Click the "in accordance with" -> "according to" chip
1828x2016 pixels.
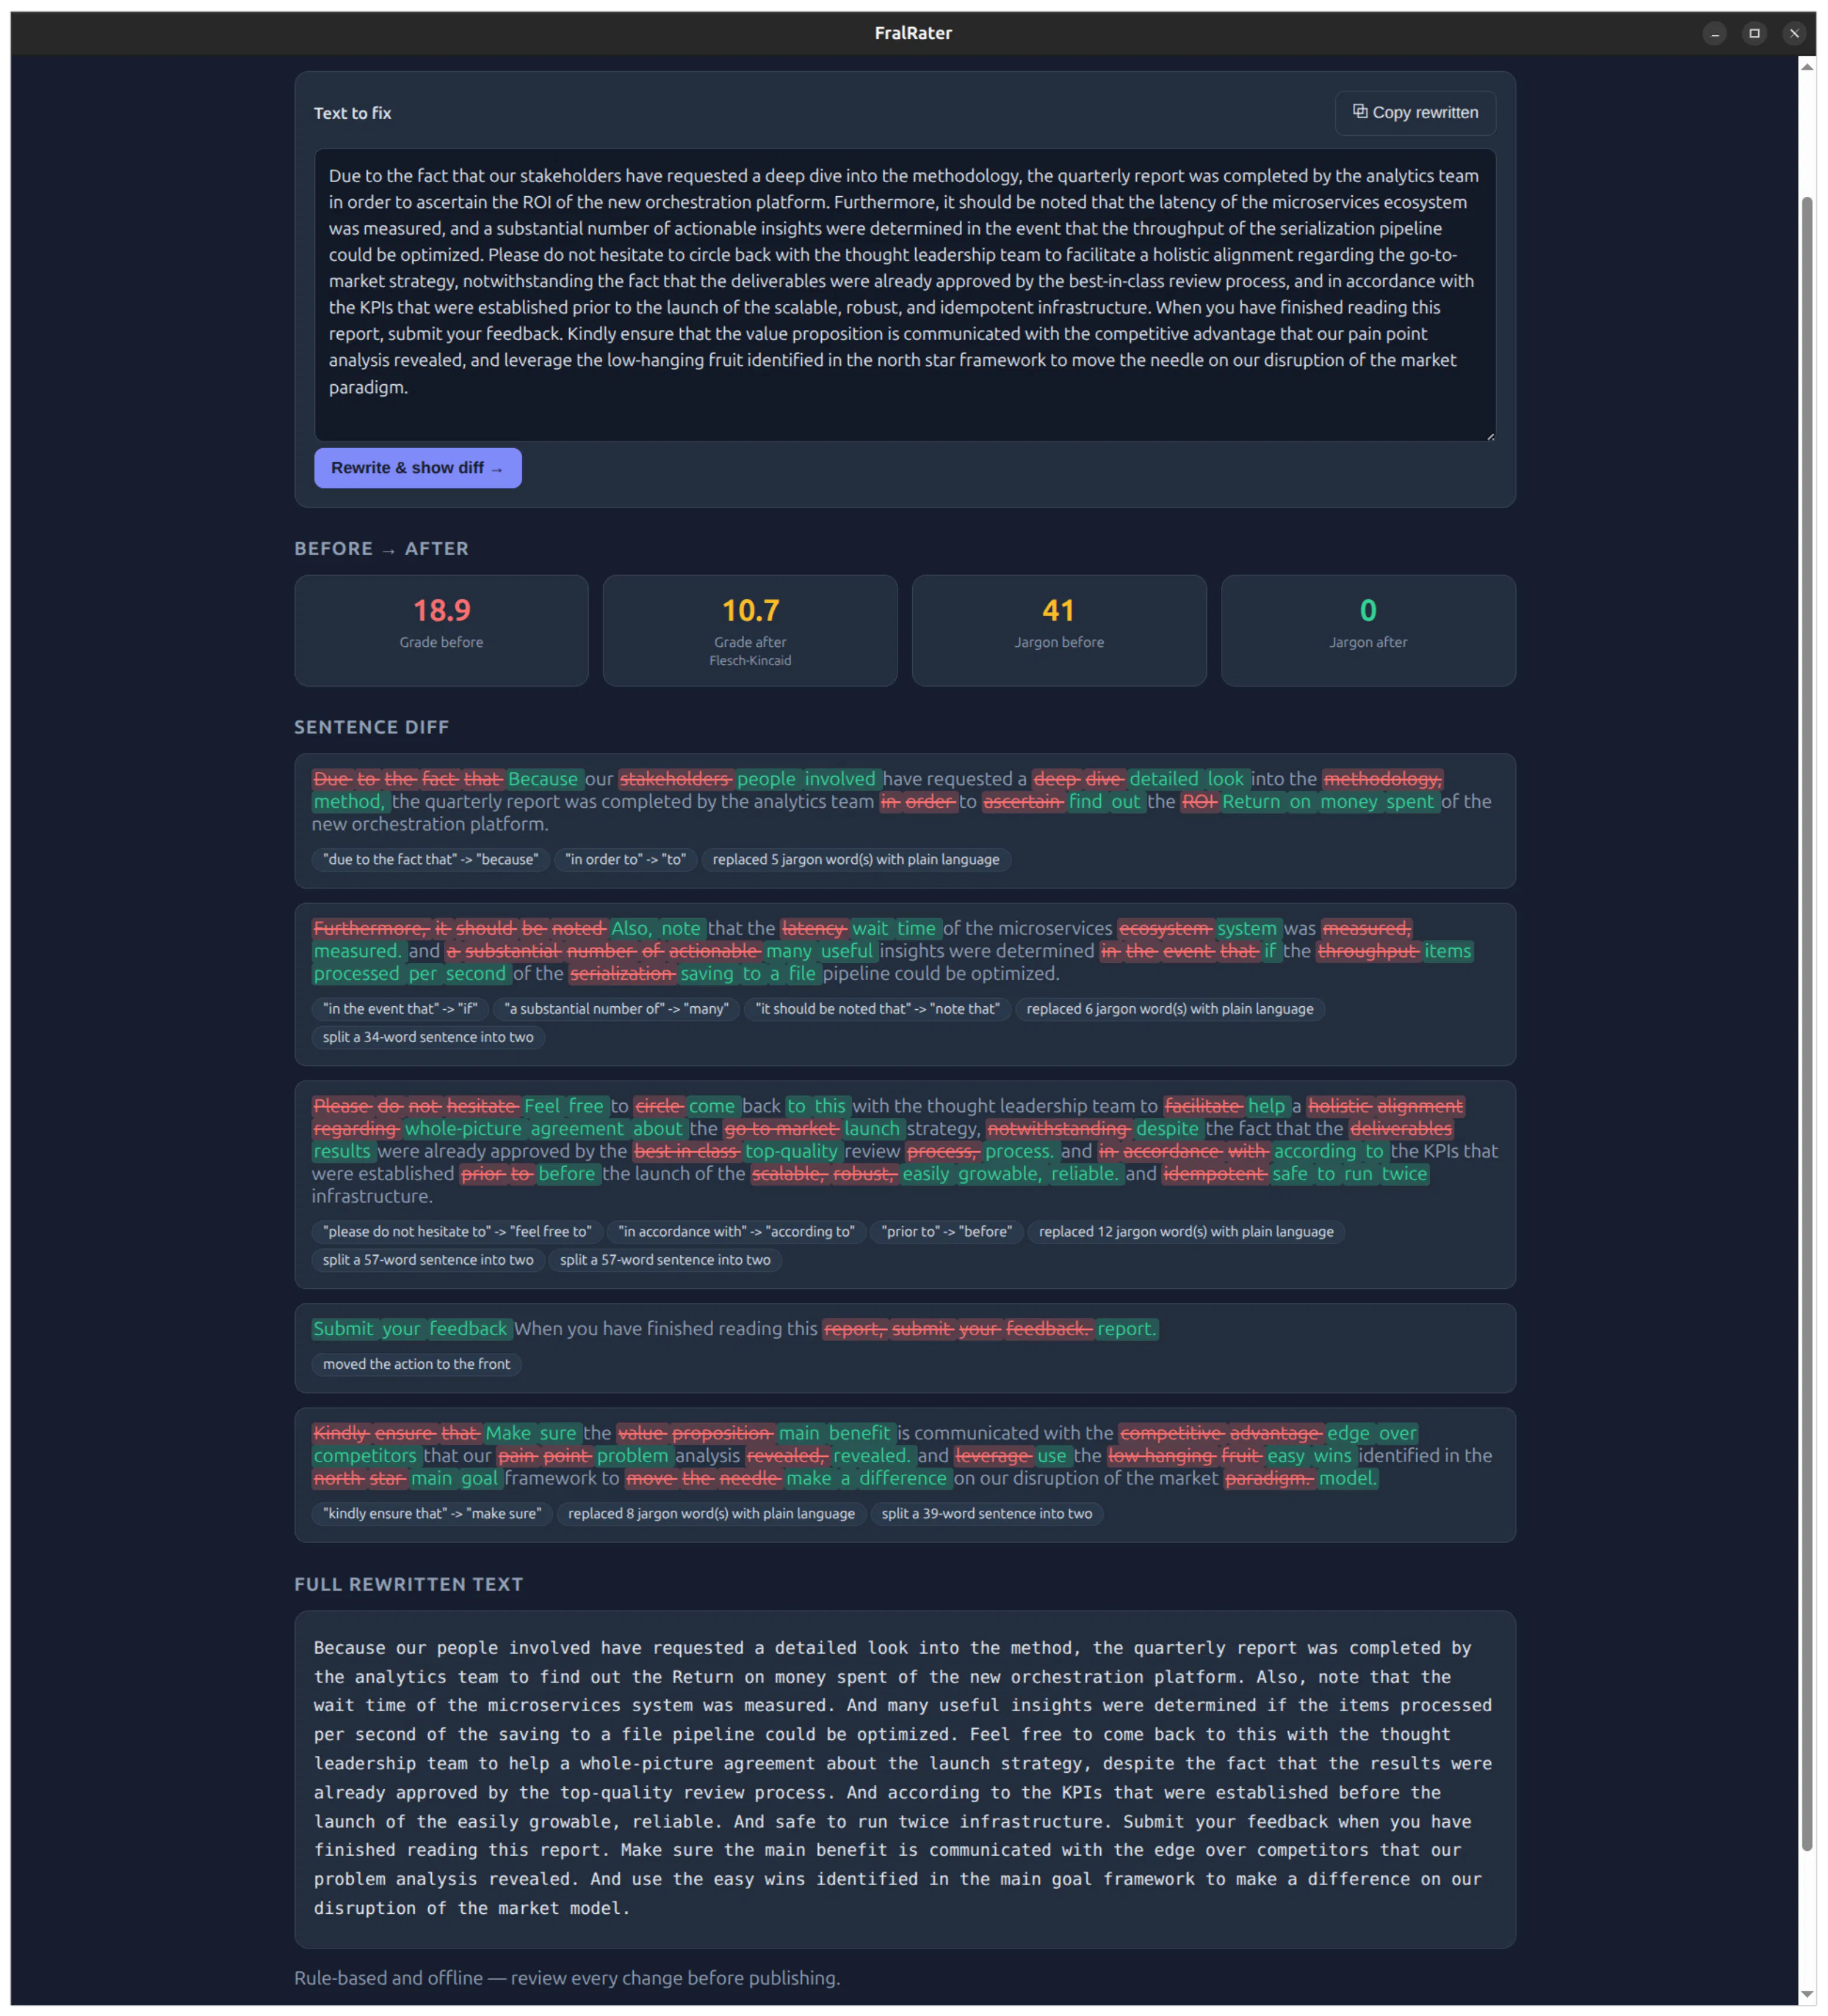(x=736, y=1232)
